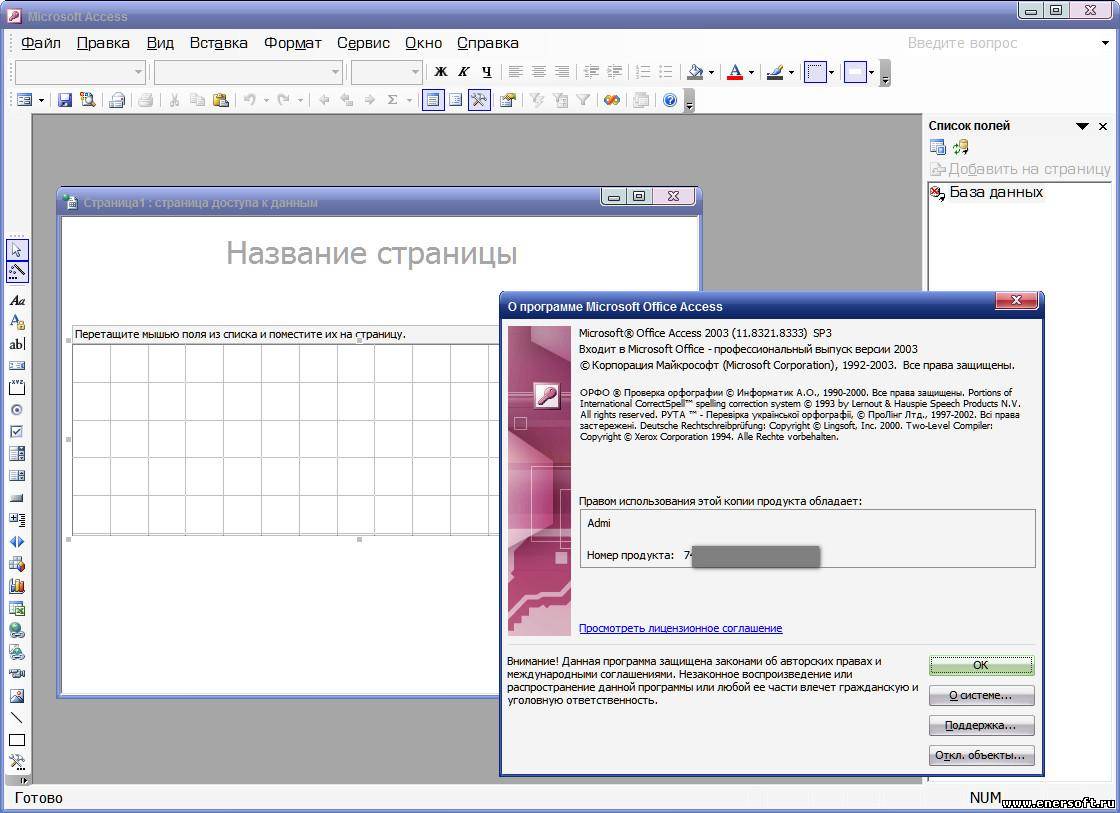Image resolution: width=1120 pixels, height=813 pixels.
Task: Open the font size combo box
Action: coord(386,72)
